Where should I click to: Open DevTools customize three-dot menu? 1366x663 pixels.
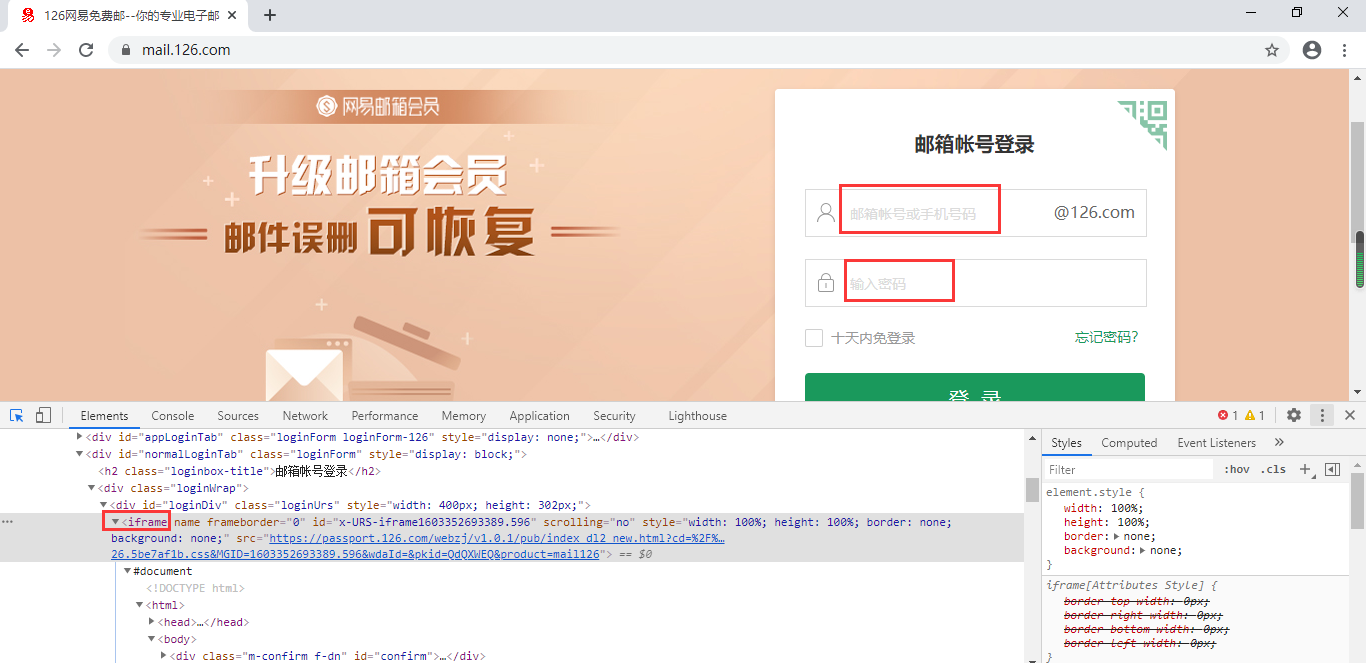(x=1322, y=415)
